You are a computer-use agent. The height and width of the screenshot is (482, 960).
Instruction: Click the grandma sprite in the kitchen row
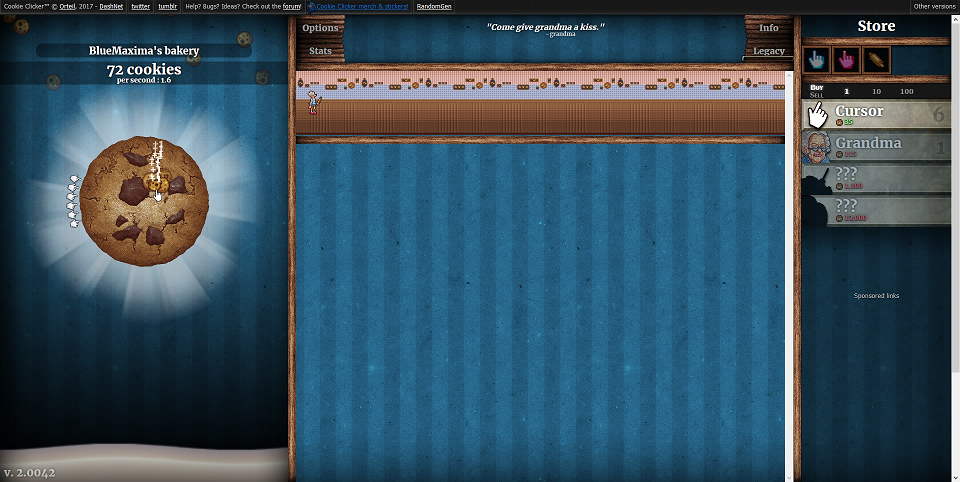pyautogui.click(x=313, y=102)
